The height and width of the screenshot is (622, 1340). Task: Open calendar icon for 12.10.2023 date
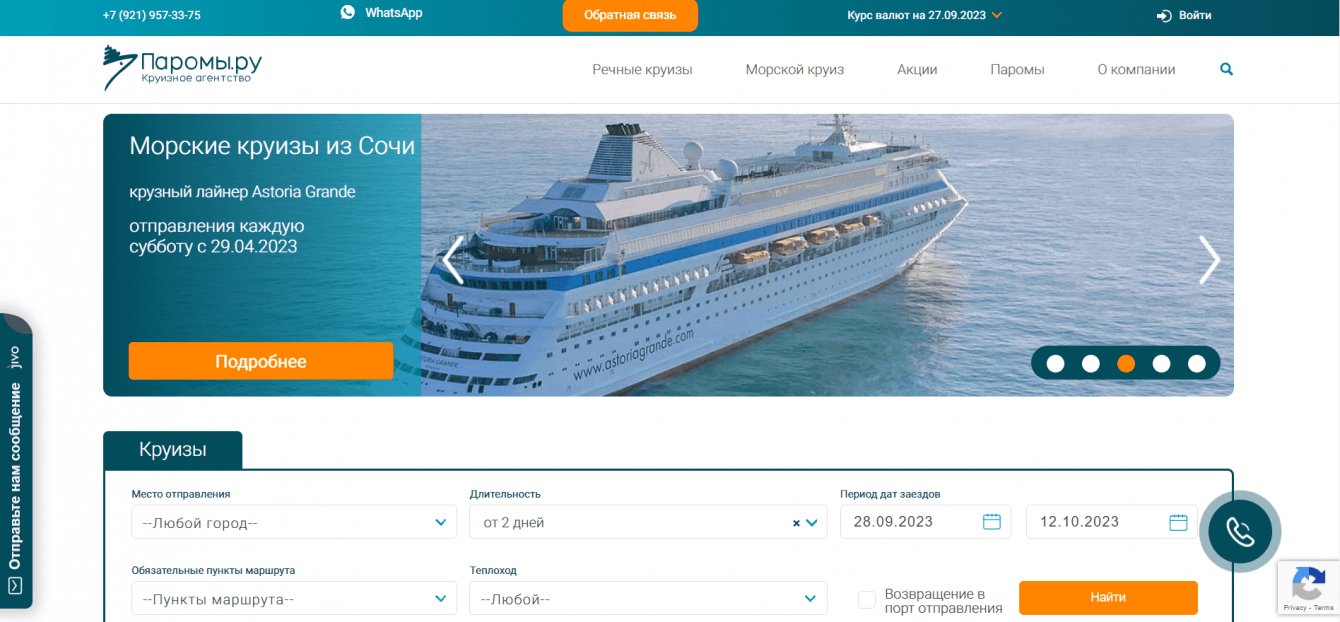click(1178, 522)
